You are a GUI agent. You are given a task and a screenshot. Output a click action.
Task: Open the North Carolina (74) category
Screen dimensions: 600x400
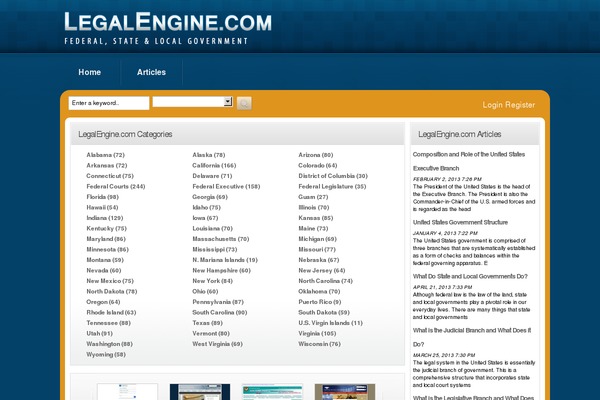[326, 281]
